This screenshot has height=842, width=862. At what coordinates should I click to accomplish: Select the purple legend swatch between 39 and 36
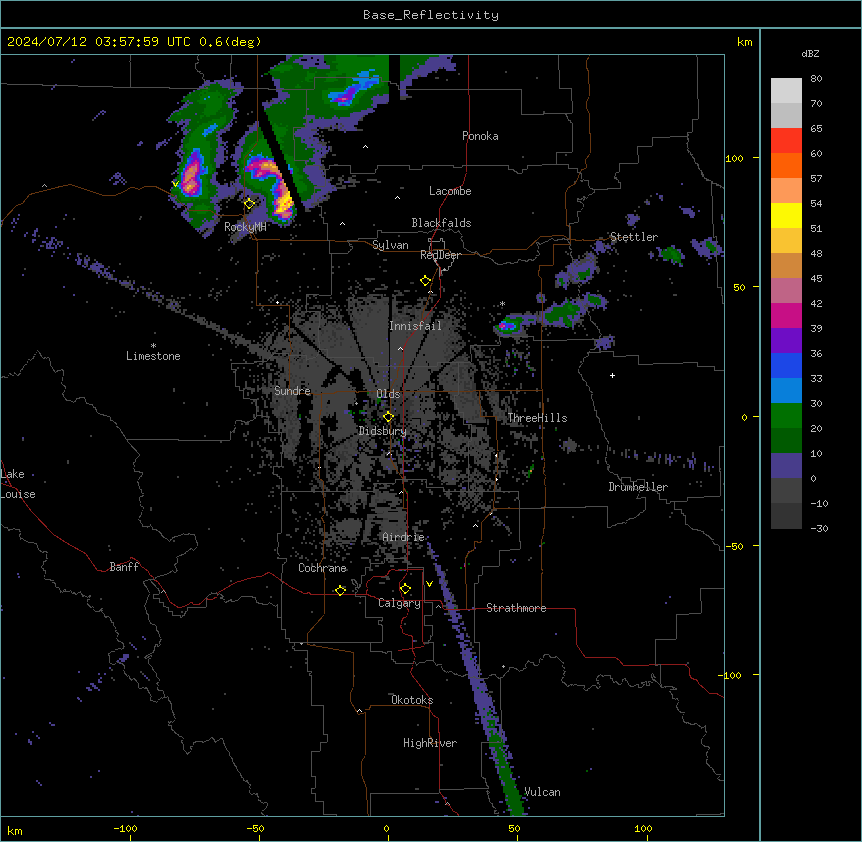[x=786, y=341]
